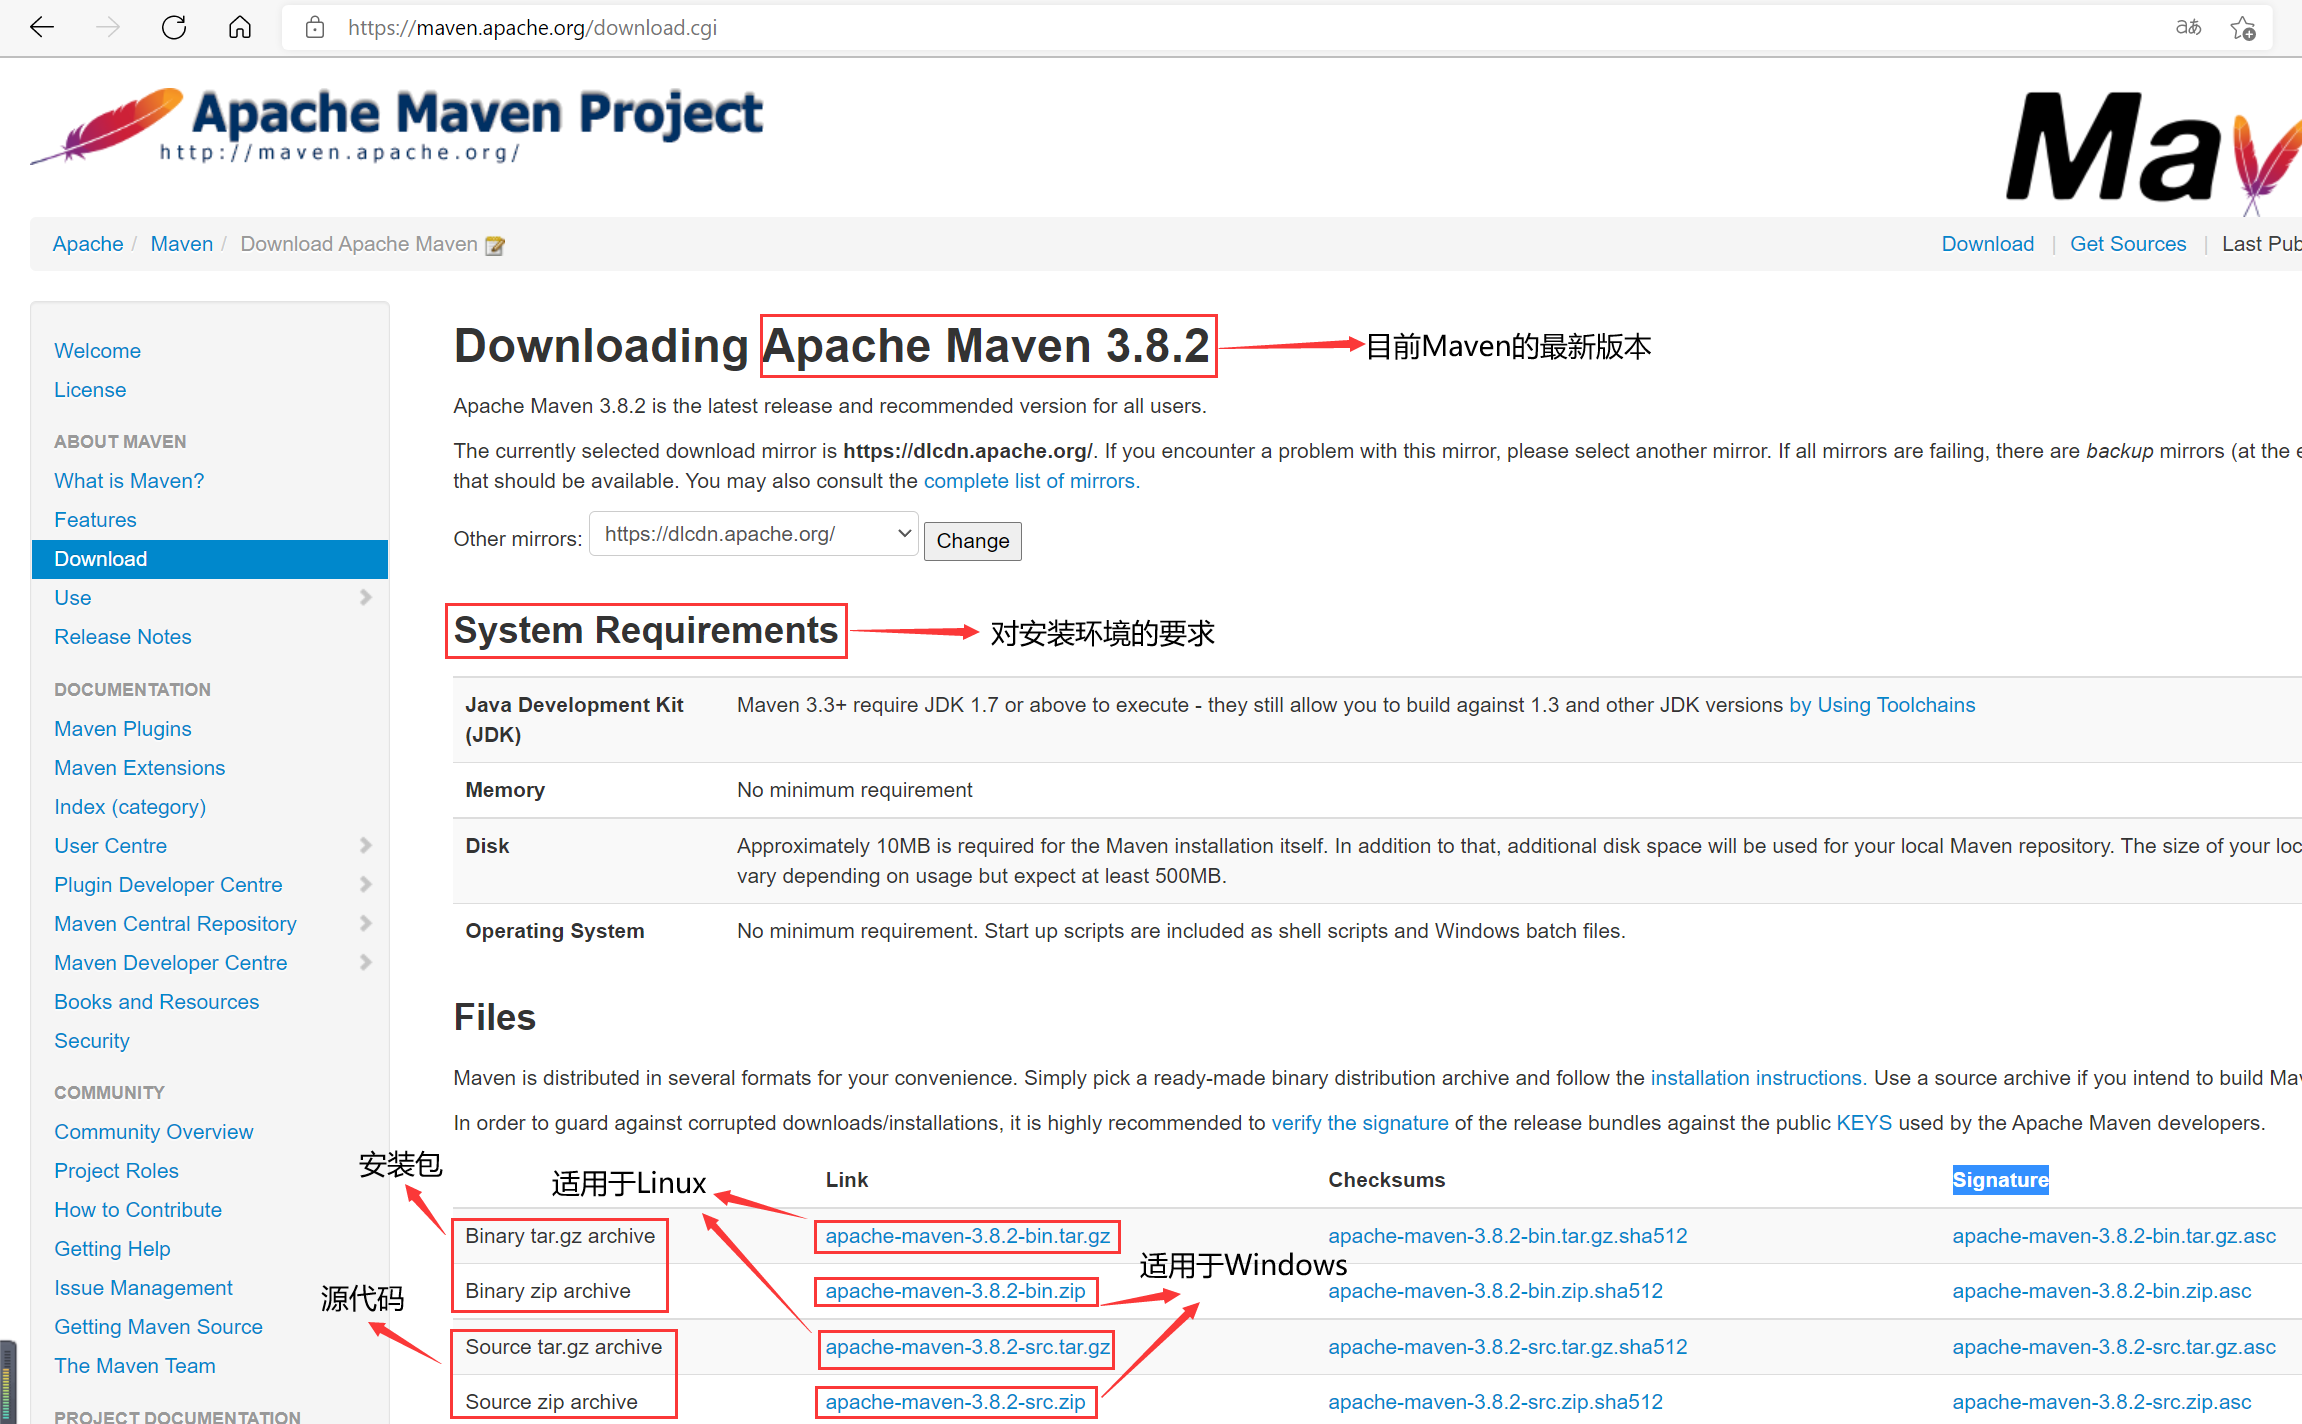This screenshot has height=1424, width=2302.
Task: Expand User Centre submenu chevron
Action: click(365, 845)
